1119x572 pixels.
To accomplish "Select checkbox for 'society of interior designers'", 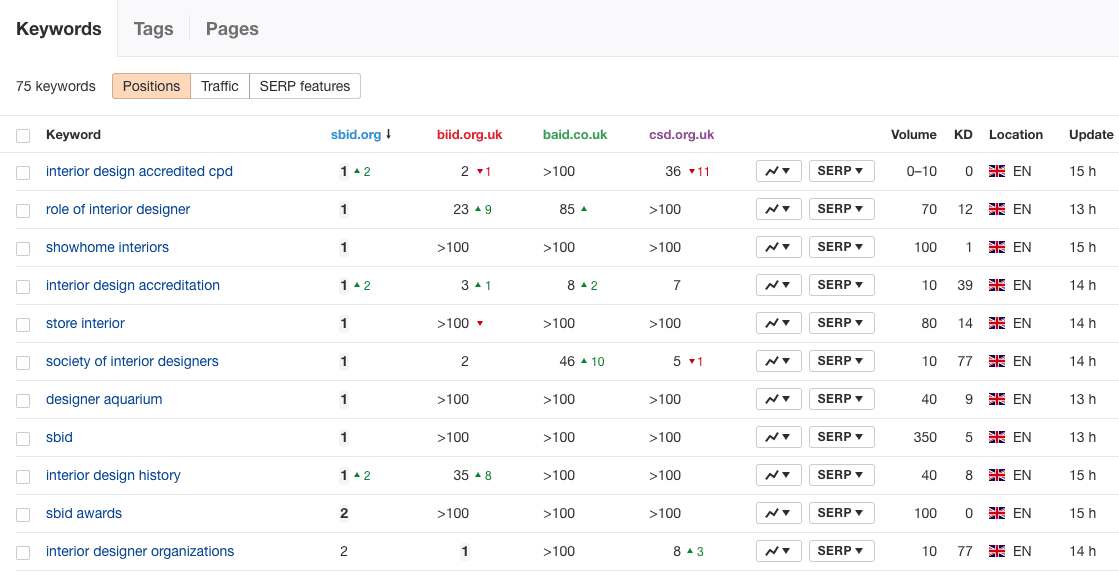I will [23, 362].
